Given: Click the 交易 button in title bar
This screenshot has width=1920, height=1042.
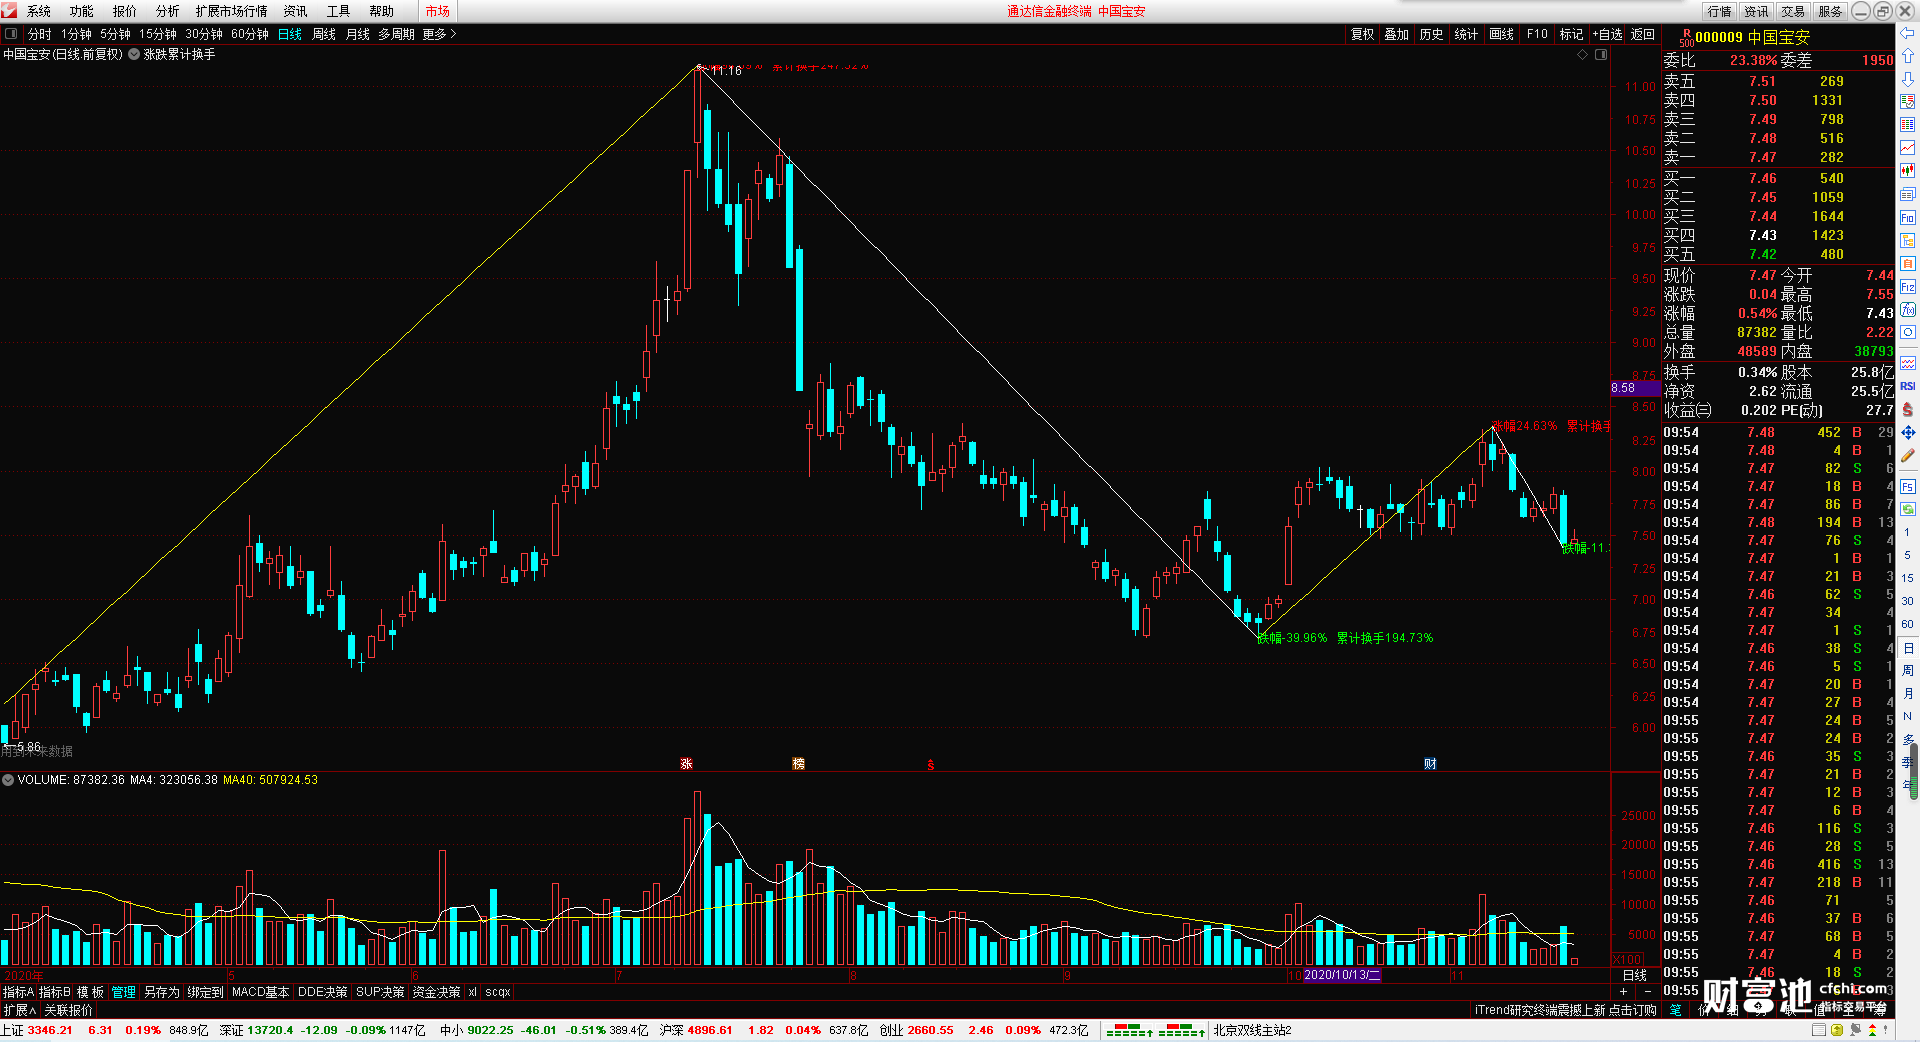Looking at the screenshot, I should coord(1794,11).
